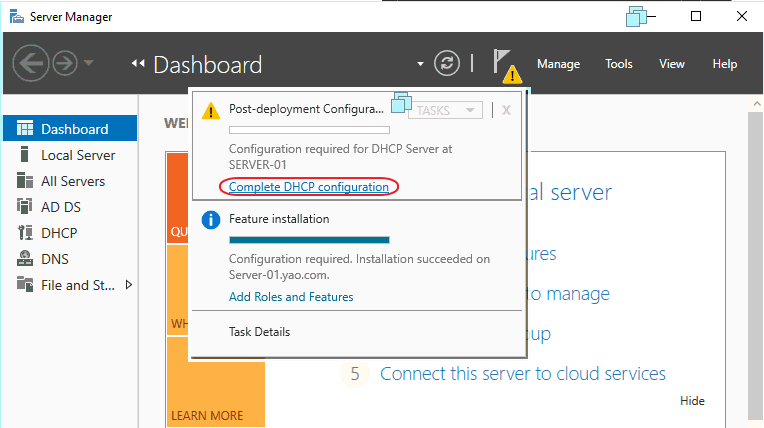Screen dimensions: 764x428
Task: Refresh the dashboard with the refresh icon
Action: click(x=447, y=64)
